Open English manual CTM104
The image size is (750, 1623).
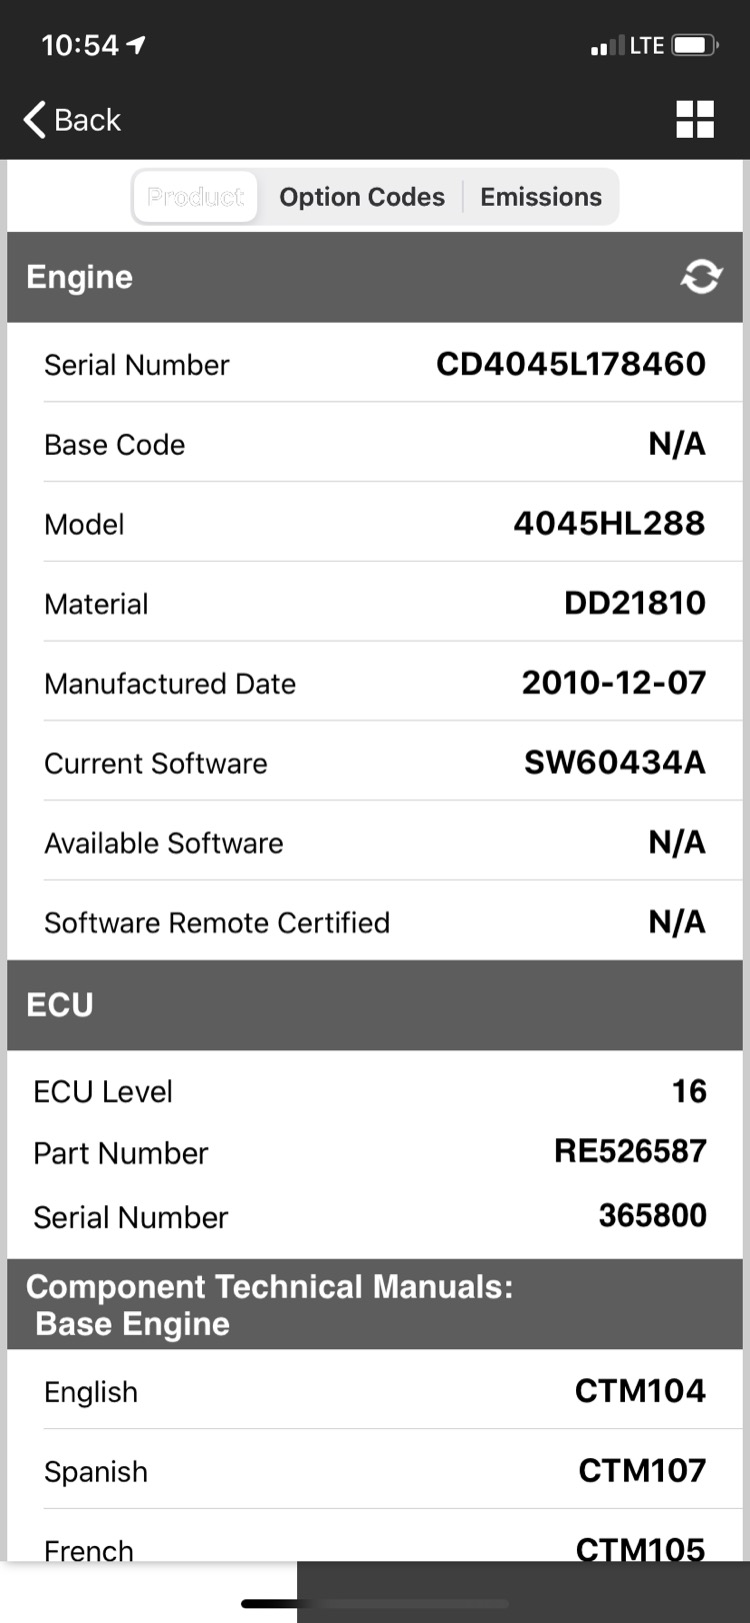coord(640,1391)
